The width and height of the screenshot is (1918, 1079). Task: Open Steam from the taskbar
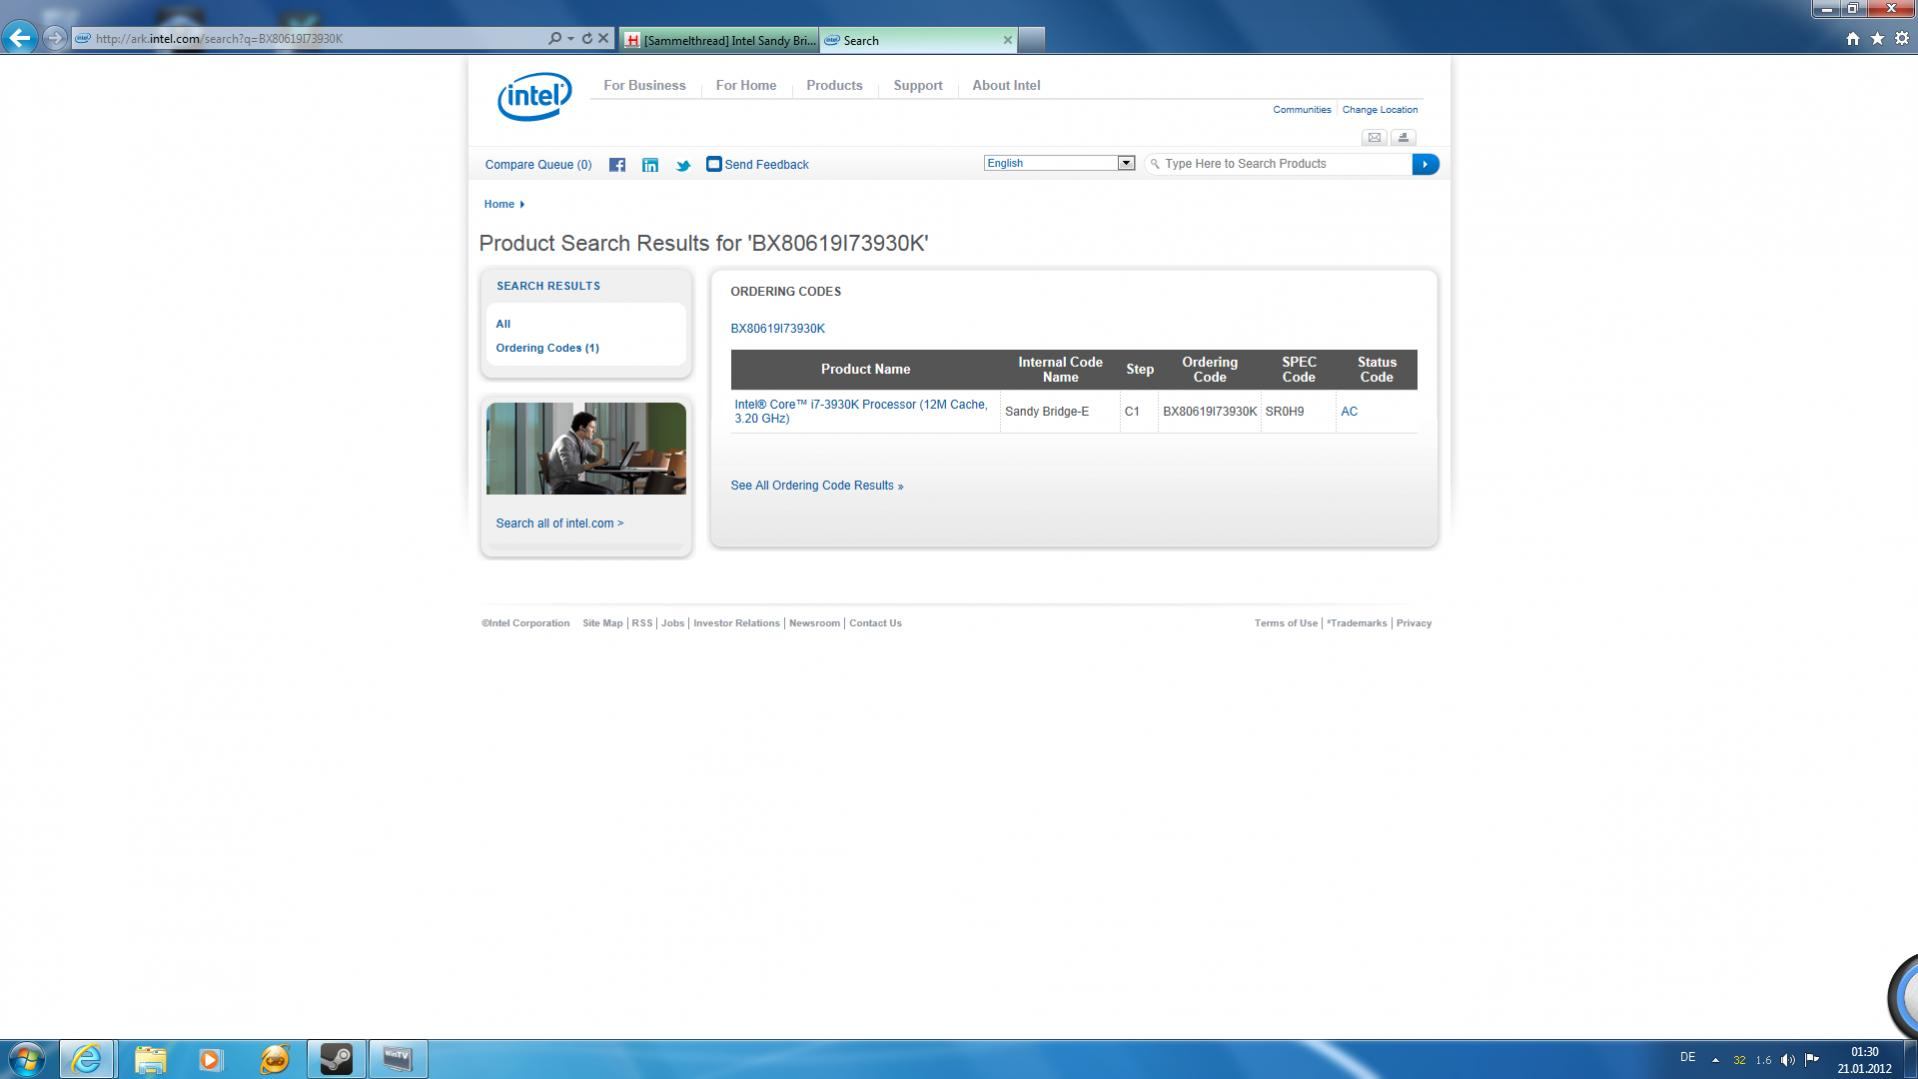[x=336, y=1059]
